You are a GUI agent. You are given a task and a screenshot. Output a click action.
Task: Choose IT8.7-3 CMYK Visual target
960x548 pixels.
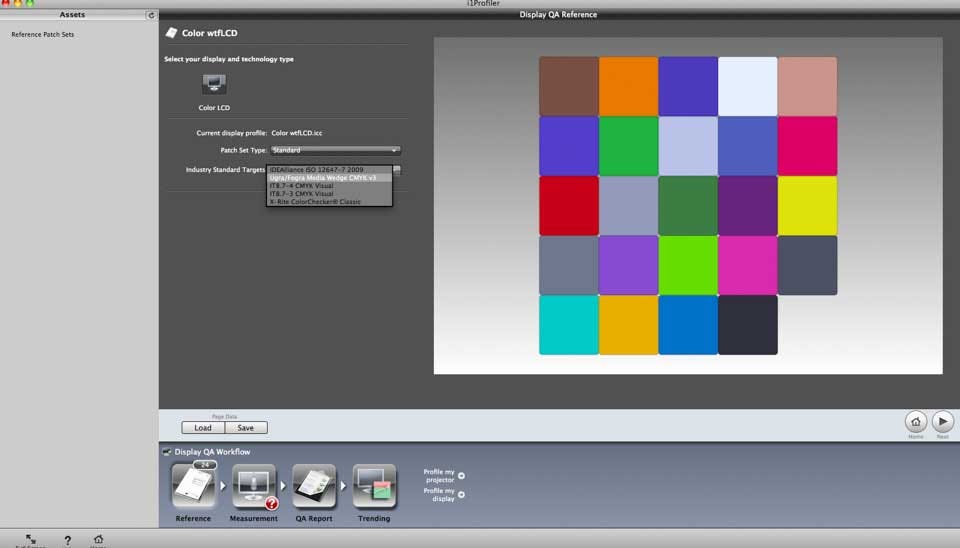(x=329, y=193)
